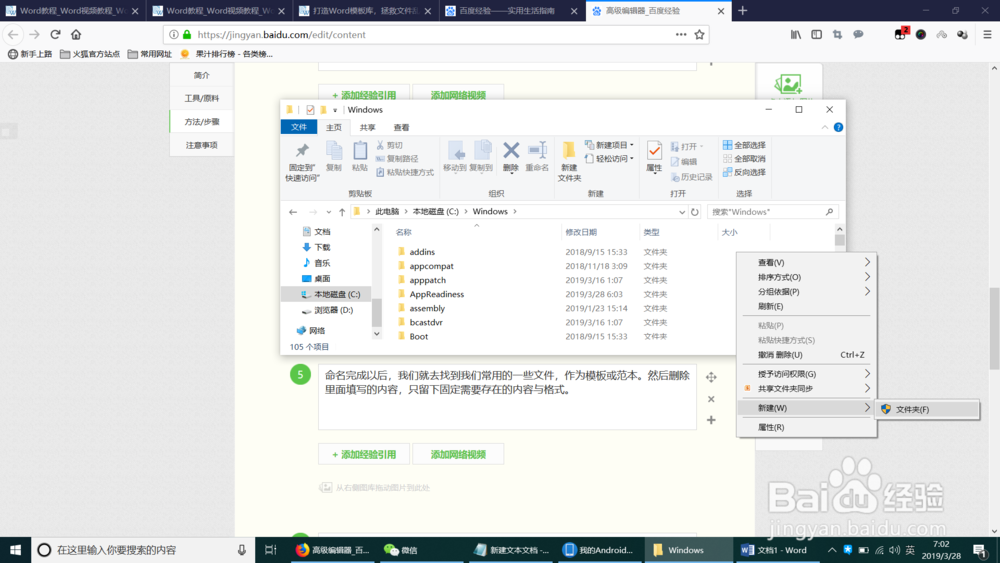The height and width of the screenshot is (563, 1000).
Task: Open the Easy access (轻松访问) dropdown
Action: pyautogui.click(x=609, y=159)
